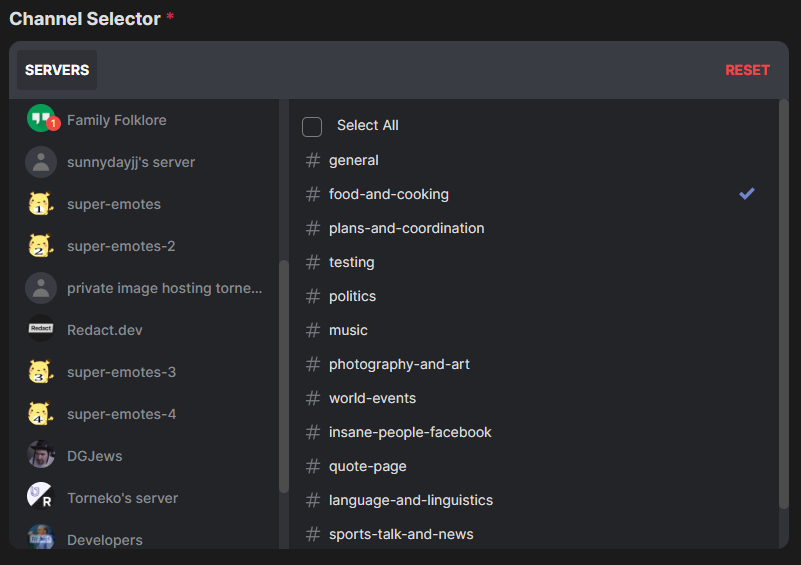Select the super-emotes-2 server icon
801x565 pixels.
(x=41, y=246)
